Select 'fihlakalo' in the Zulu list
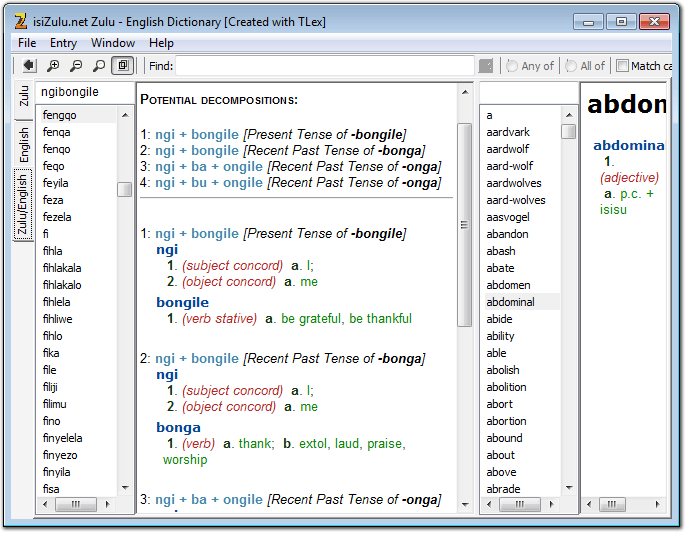Viewport: 687px width, 534px height. coord(62,285)
